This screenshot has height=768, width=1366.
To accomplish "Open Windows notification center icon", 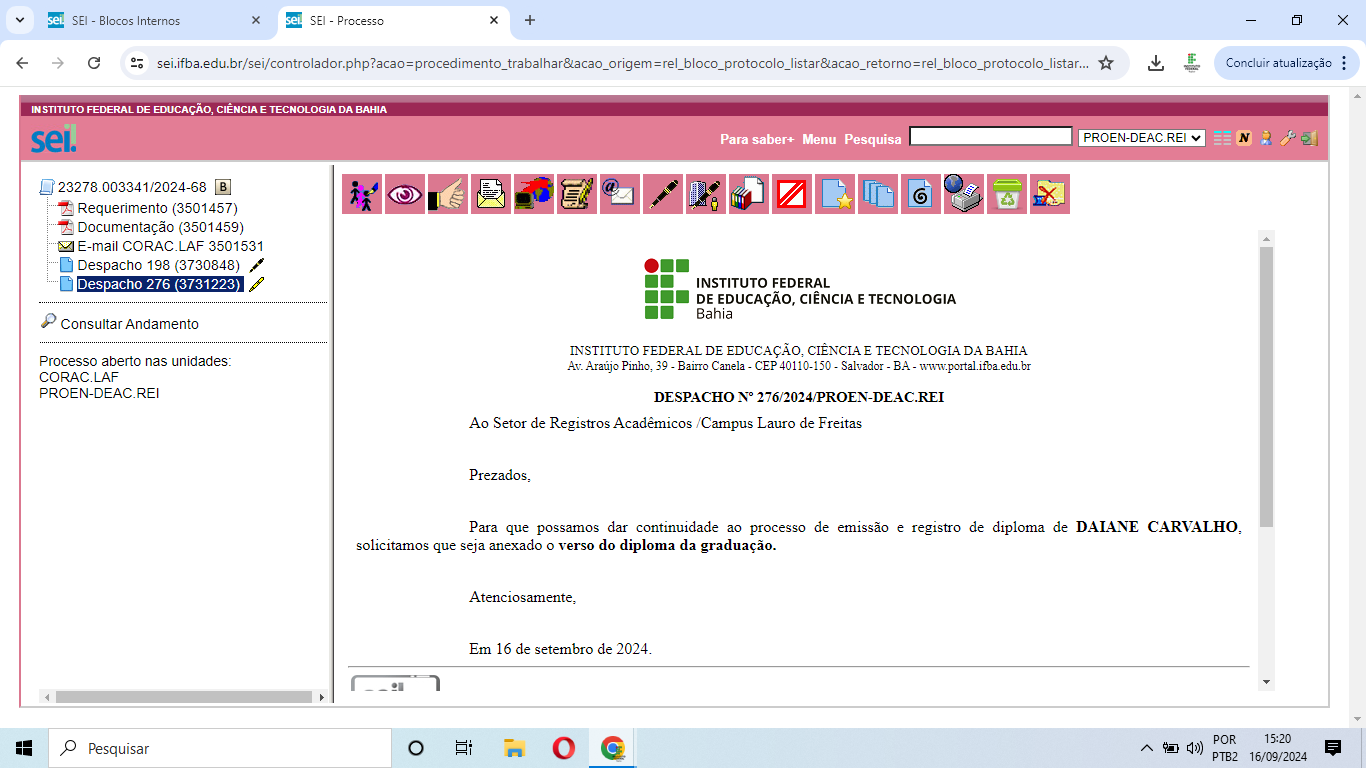I will coord(1332,748).
